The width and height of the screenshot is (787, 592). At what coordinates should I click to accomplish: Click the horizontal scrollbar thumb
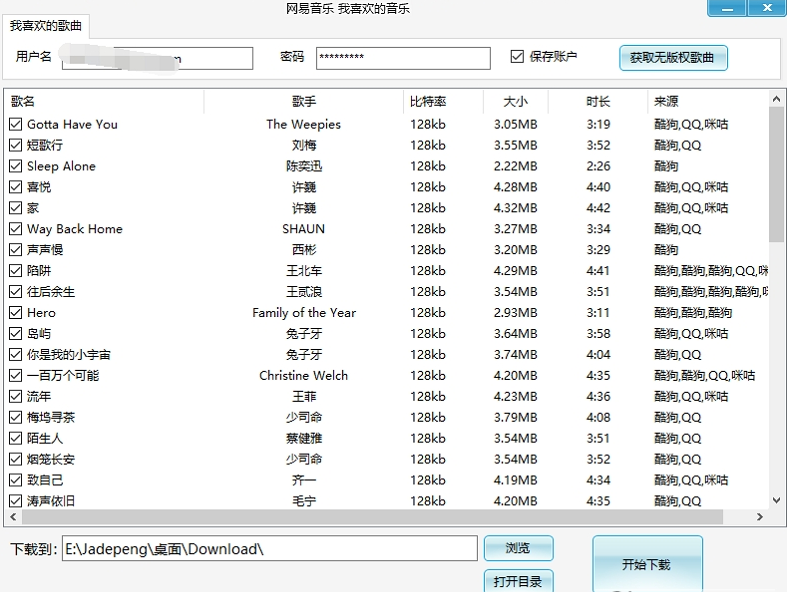click(x=372, y=517)
